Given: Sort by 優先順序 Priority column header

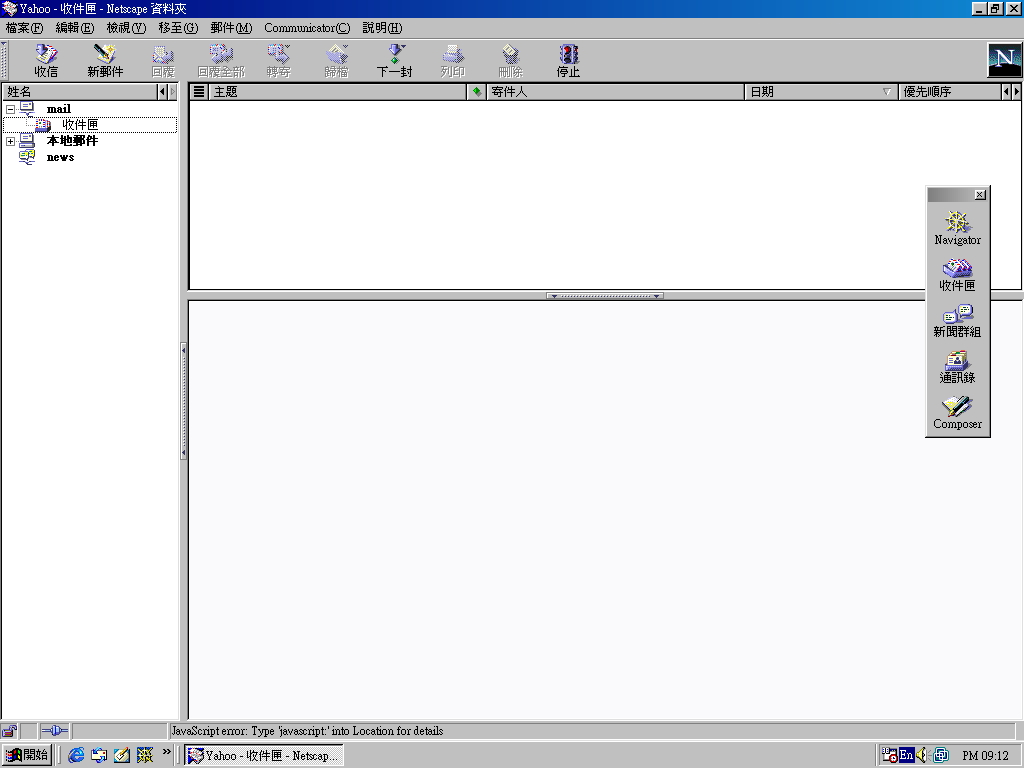Looking at the screenshot, I should point(950,92).
